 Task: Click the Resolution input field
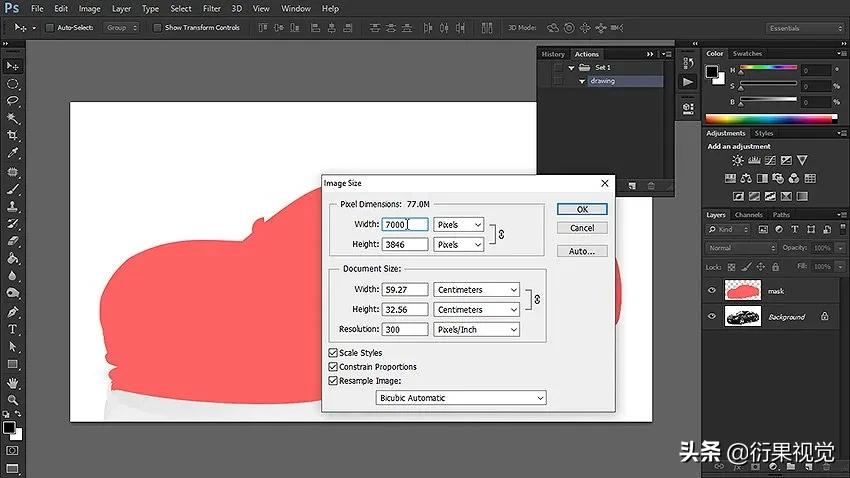tap(405, 329)
